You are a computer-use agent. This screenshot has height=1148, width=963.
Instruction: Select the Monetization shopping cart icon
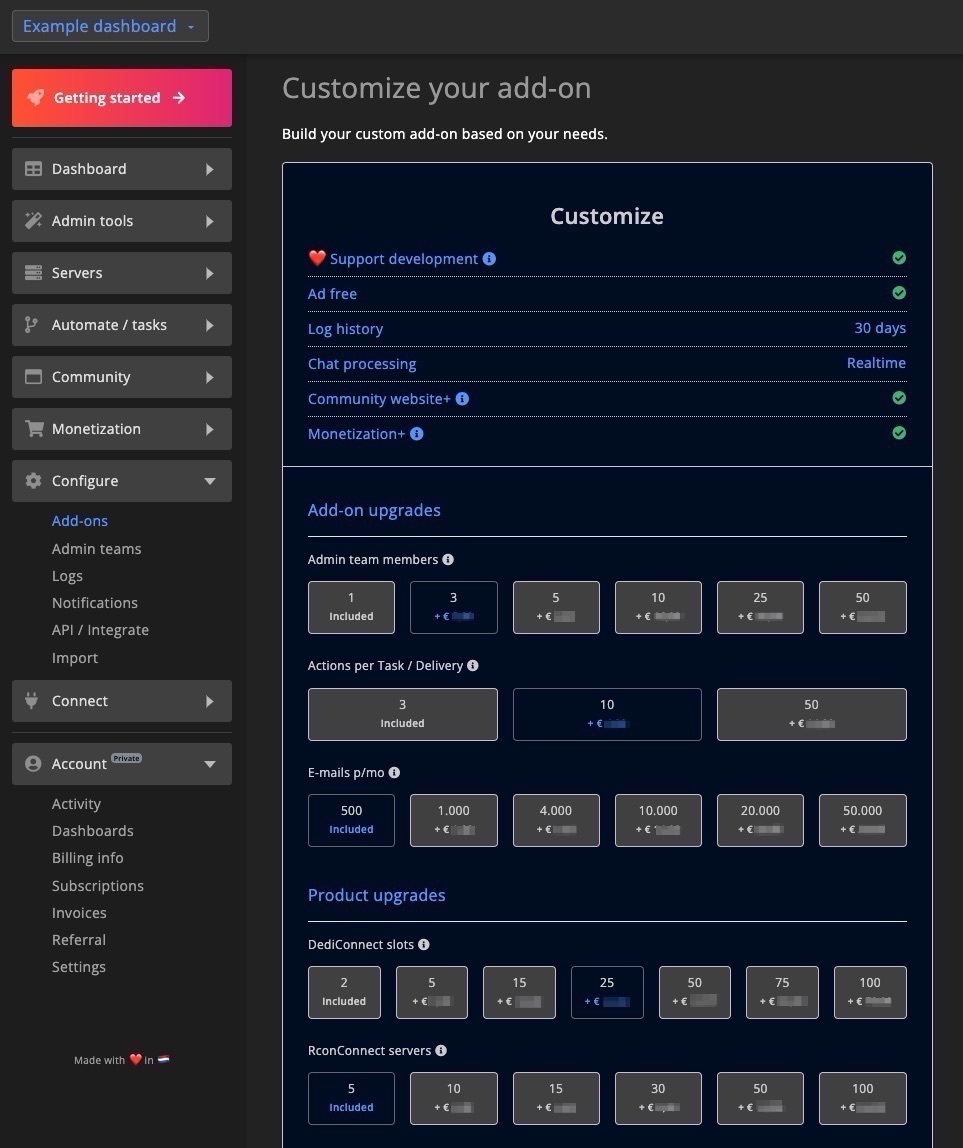32,428
